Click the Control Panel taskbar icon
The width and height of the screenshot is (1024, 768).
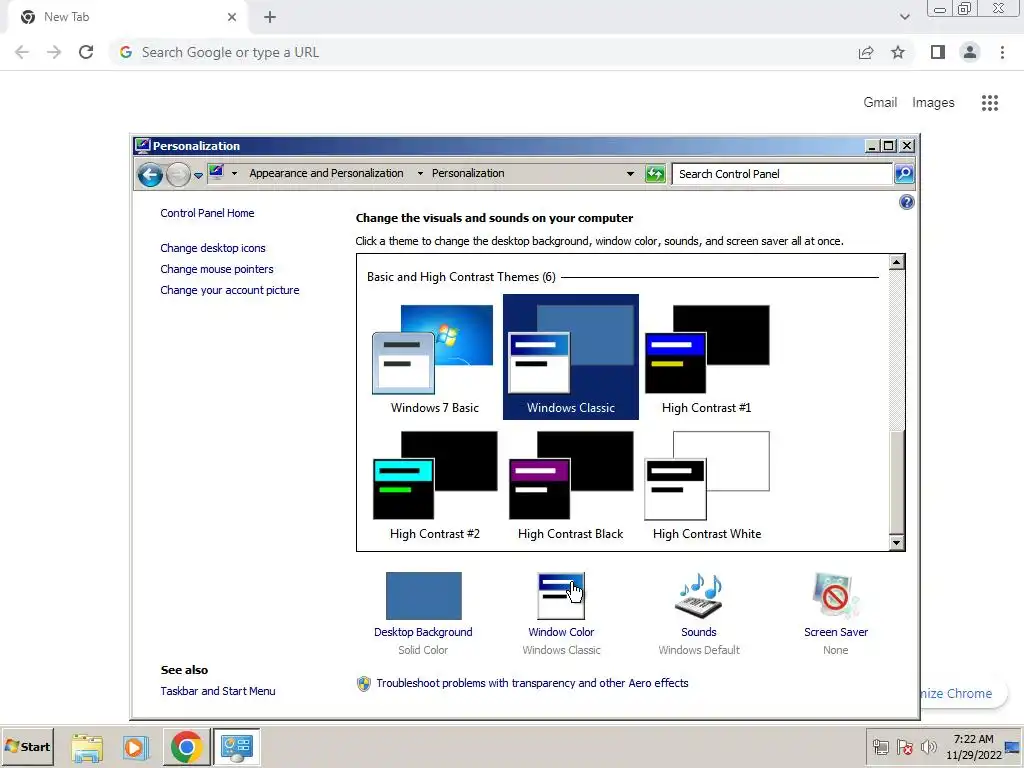tap(236, 746)
